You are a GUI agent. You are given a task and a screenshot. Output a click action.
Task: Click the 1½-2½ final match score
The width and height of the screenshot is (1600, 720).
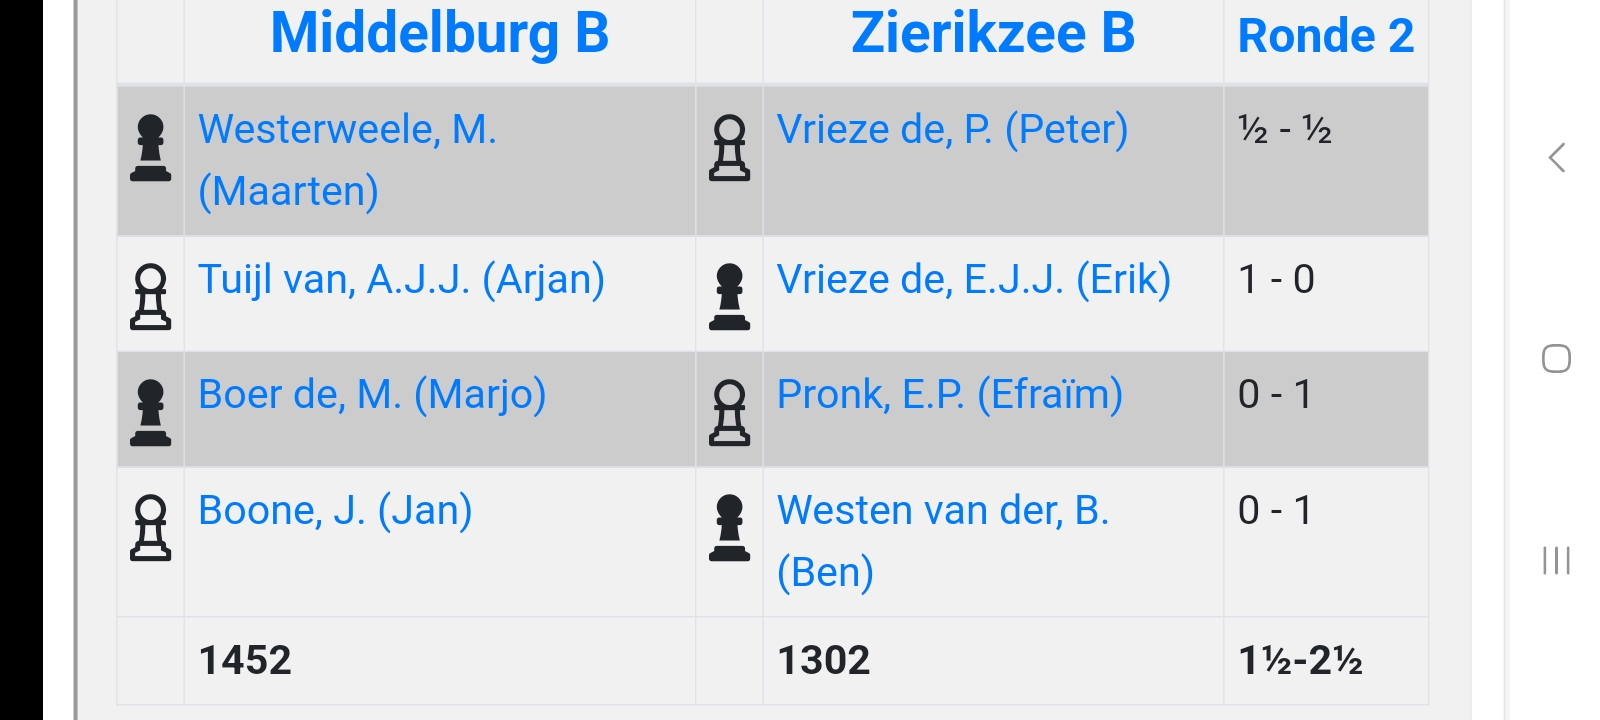coord(1300,660)
